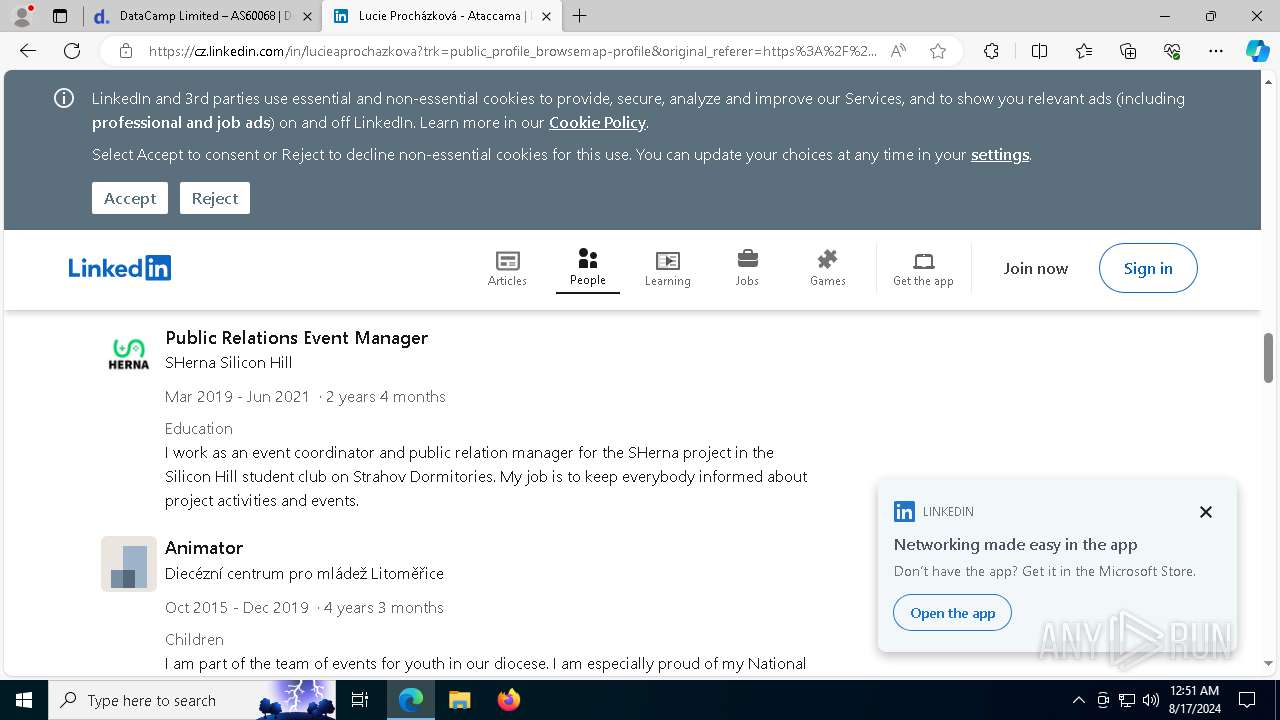
Task: Open the LinkedIn Articles section
Action: point(507,268)
